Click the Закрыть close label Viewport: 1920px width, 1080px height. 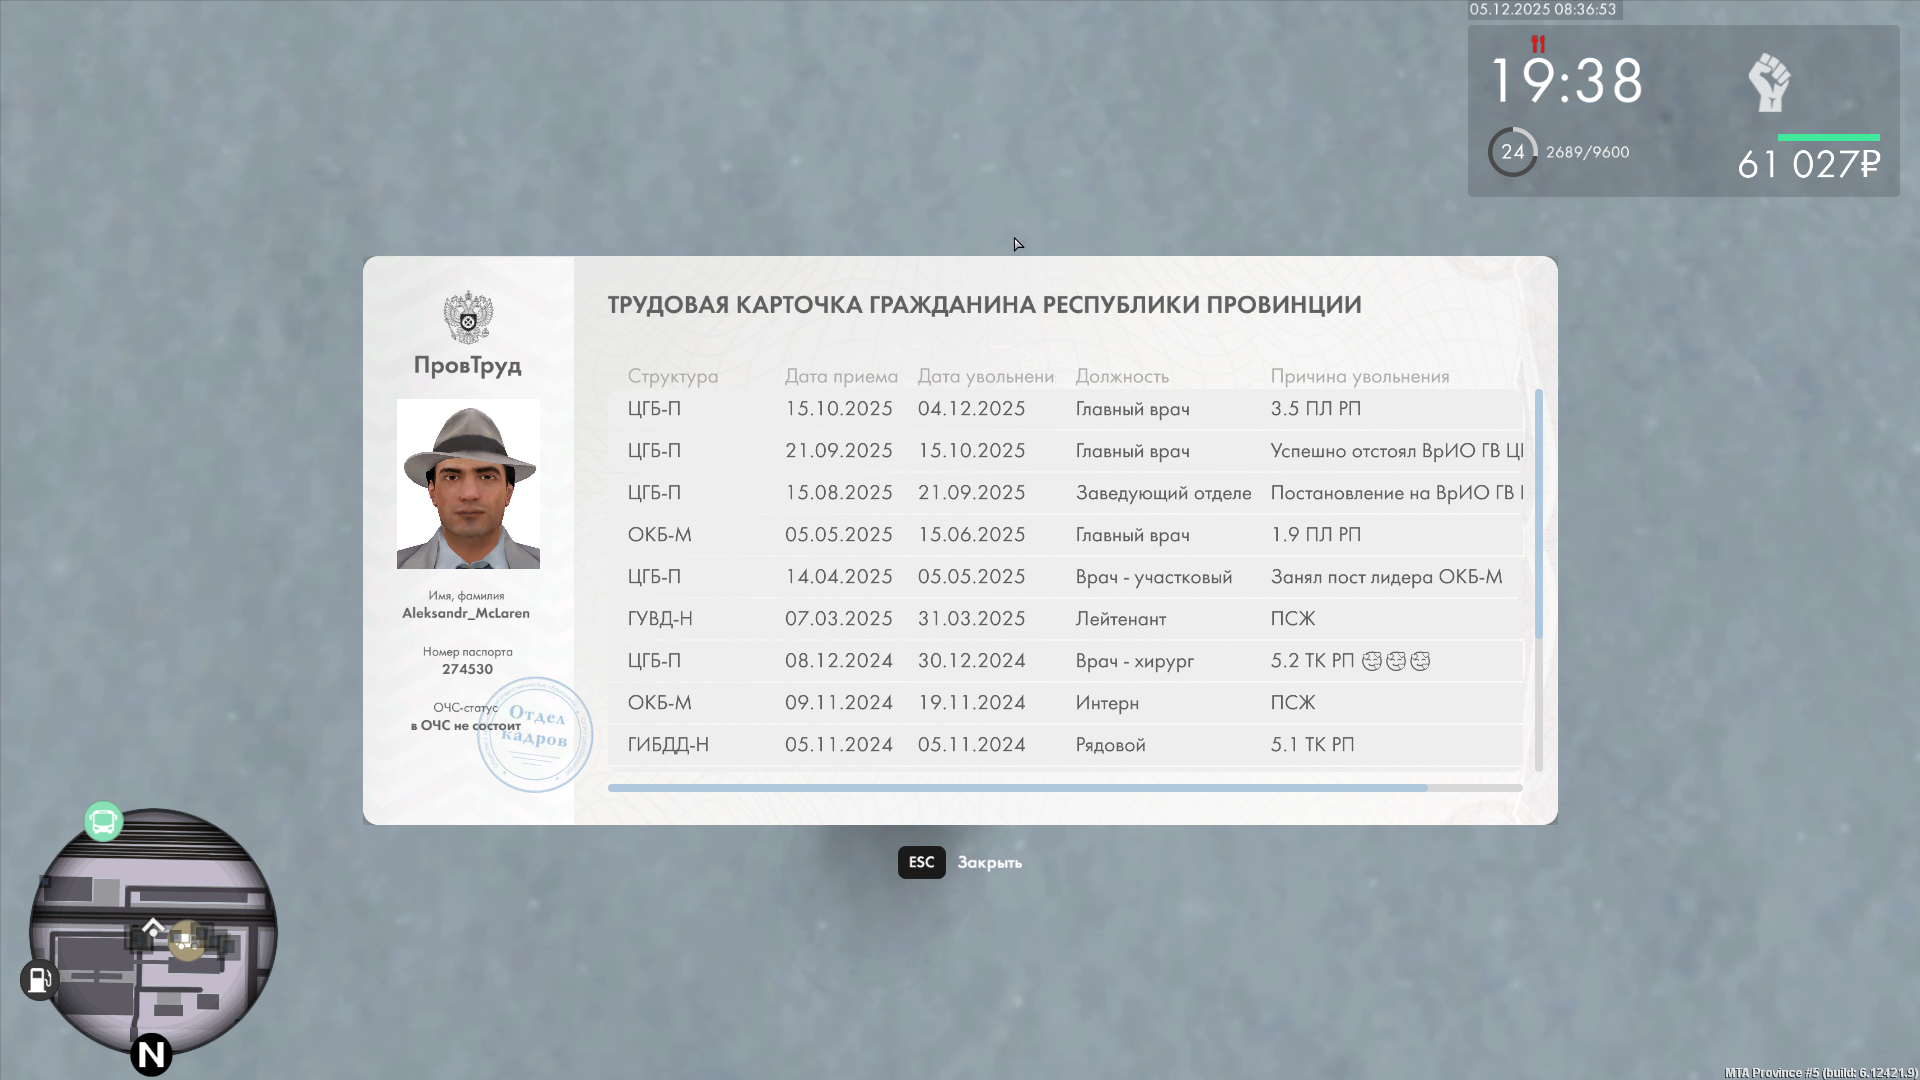click(989, 863)
